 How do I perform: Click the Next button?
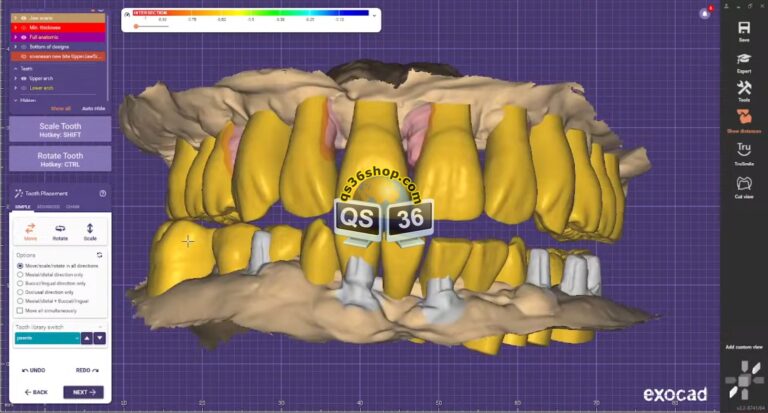[x=83, y=392]
